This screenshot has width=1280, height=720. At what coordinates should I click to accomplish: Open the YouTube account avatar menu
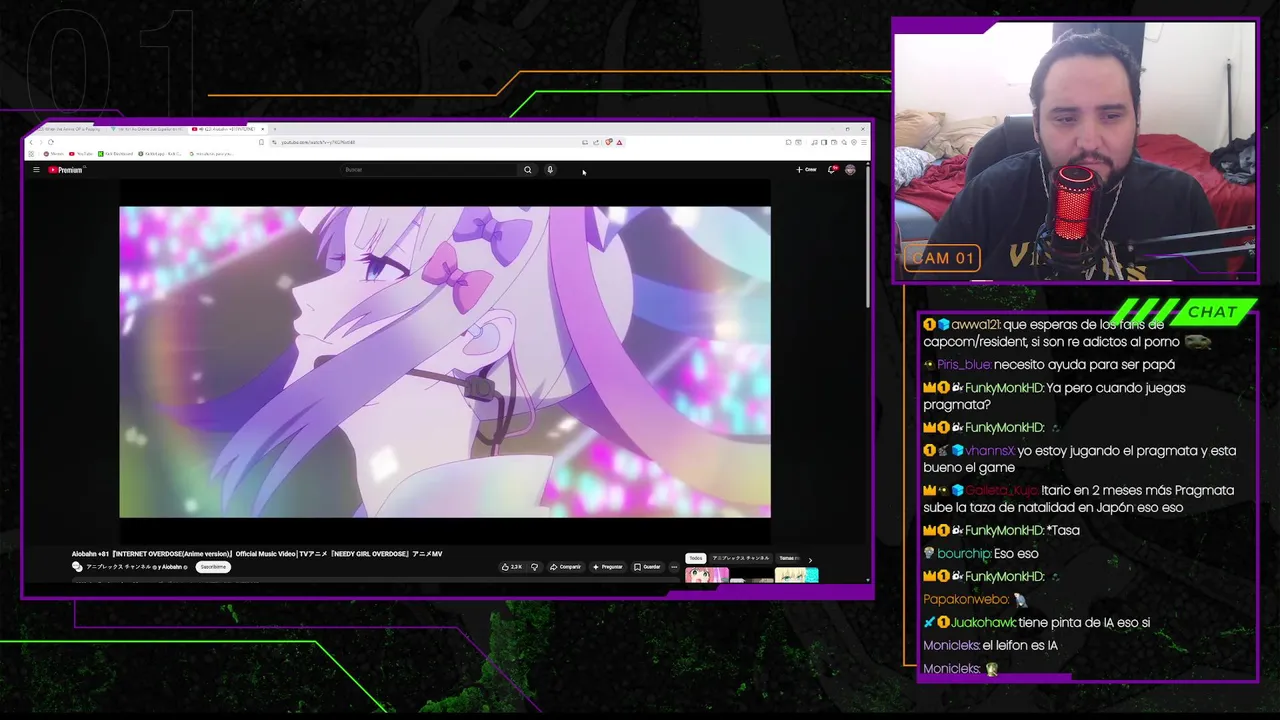[x=851, y=170]
